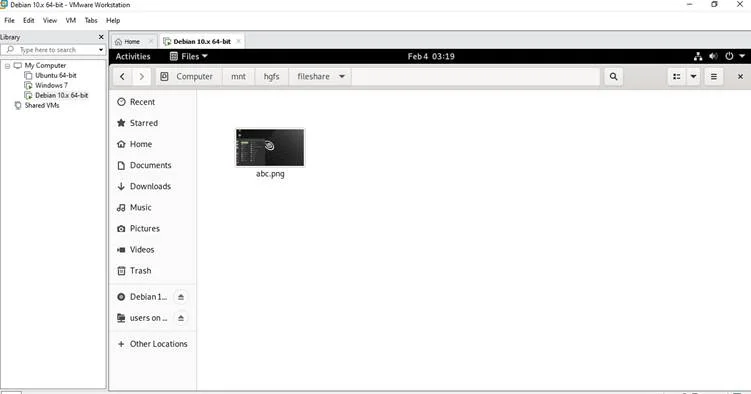Screen dimensions: 751x394
Task: Select My Computer in library
Action: click(x=45, y=66)
